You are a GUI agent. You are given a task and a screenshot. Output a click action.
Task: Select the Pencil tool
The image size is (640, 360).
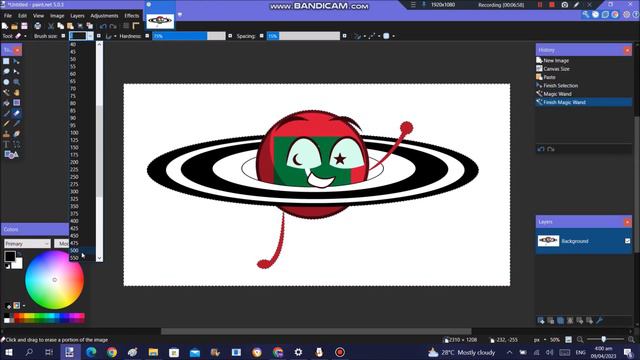pyautogui.click(x=6, y=124)
